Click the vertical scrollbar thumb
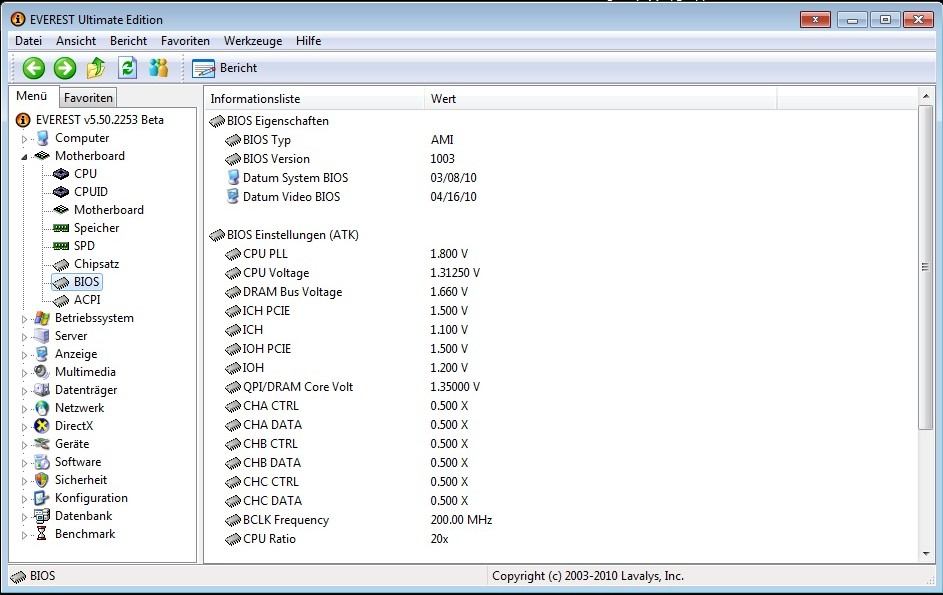Screen dimensions: 943x595 pos(926,267)
